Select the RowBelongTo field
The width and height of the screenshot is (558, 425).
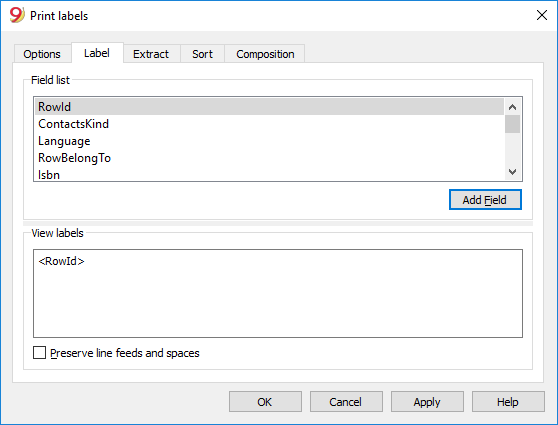[x=269, y=158]
